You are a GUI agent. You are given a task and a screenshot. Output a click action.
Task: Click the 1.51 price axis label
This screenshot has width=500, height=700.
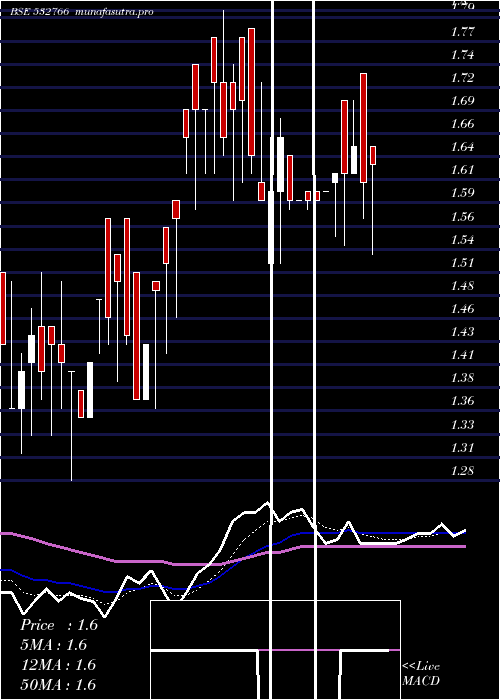[x=462, y=262]
